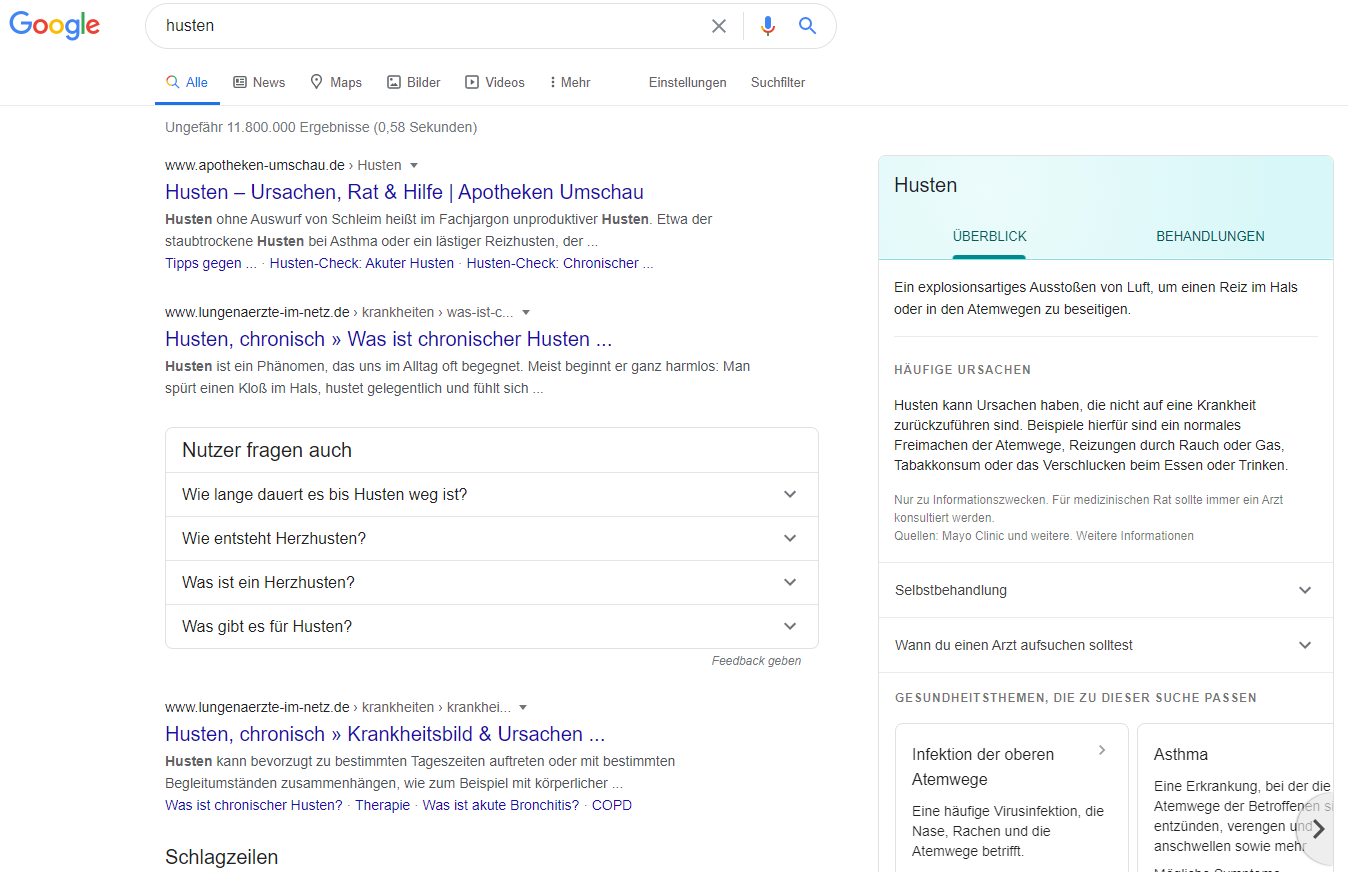Viewport: 1348px width, 872px height.
Task: Open Maps via the location pin icon
Action: [x=313, y=82]
